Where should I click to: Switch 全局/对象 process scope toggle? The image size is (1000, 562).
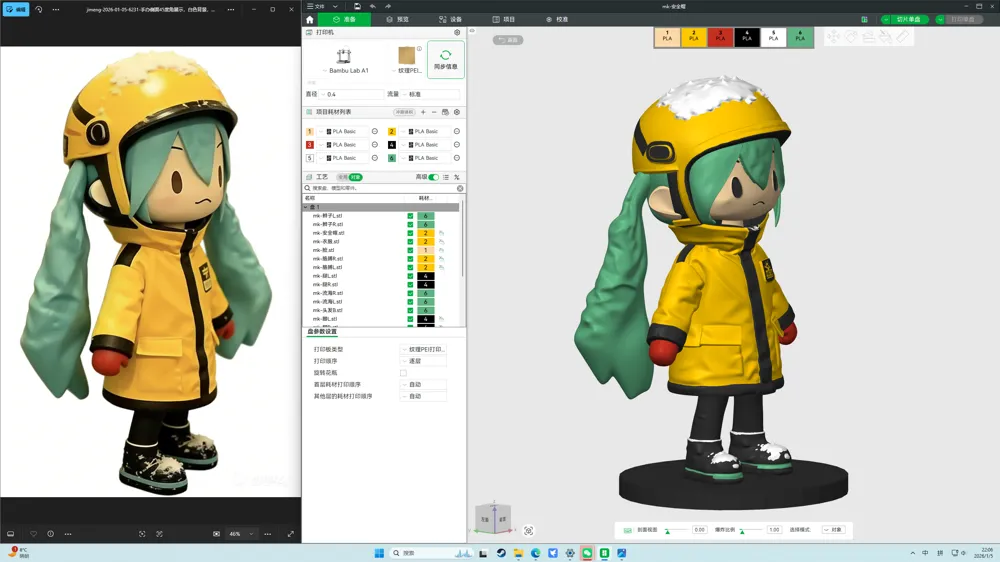coord(349,177)
